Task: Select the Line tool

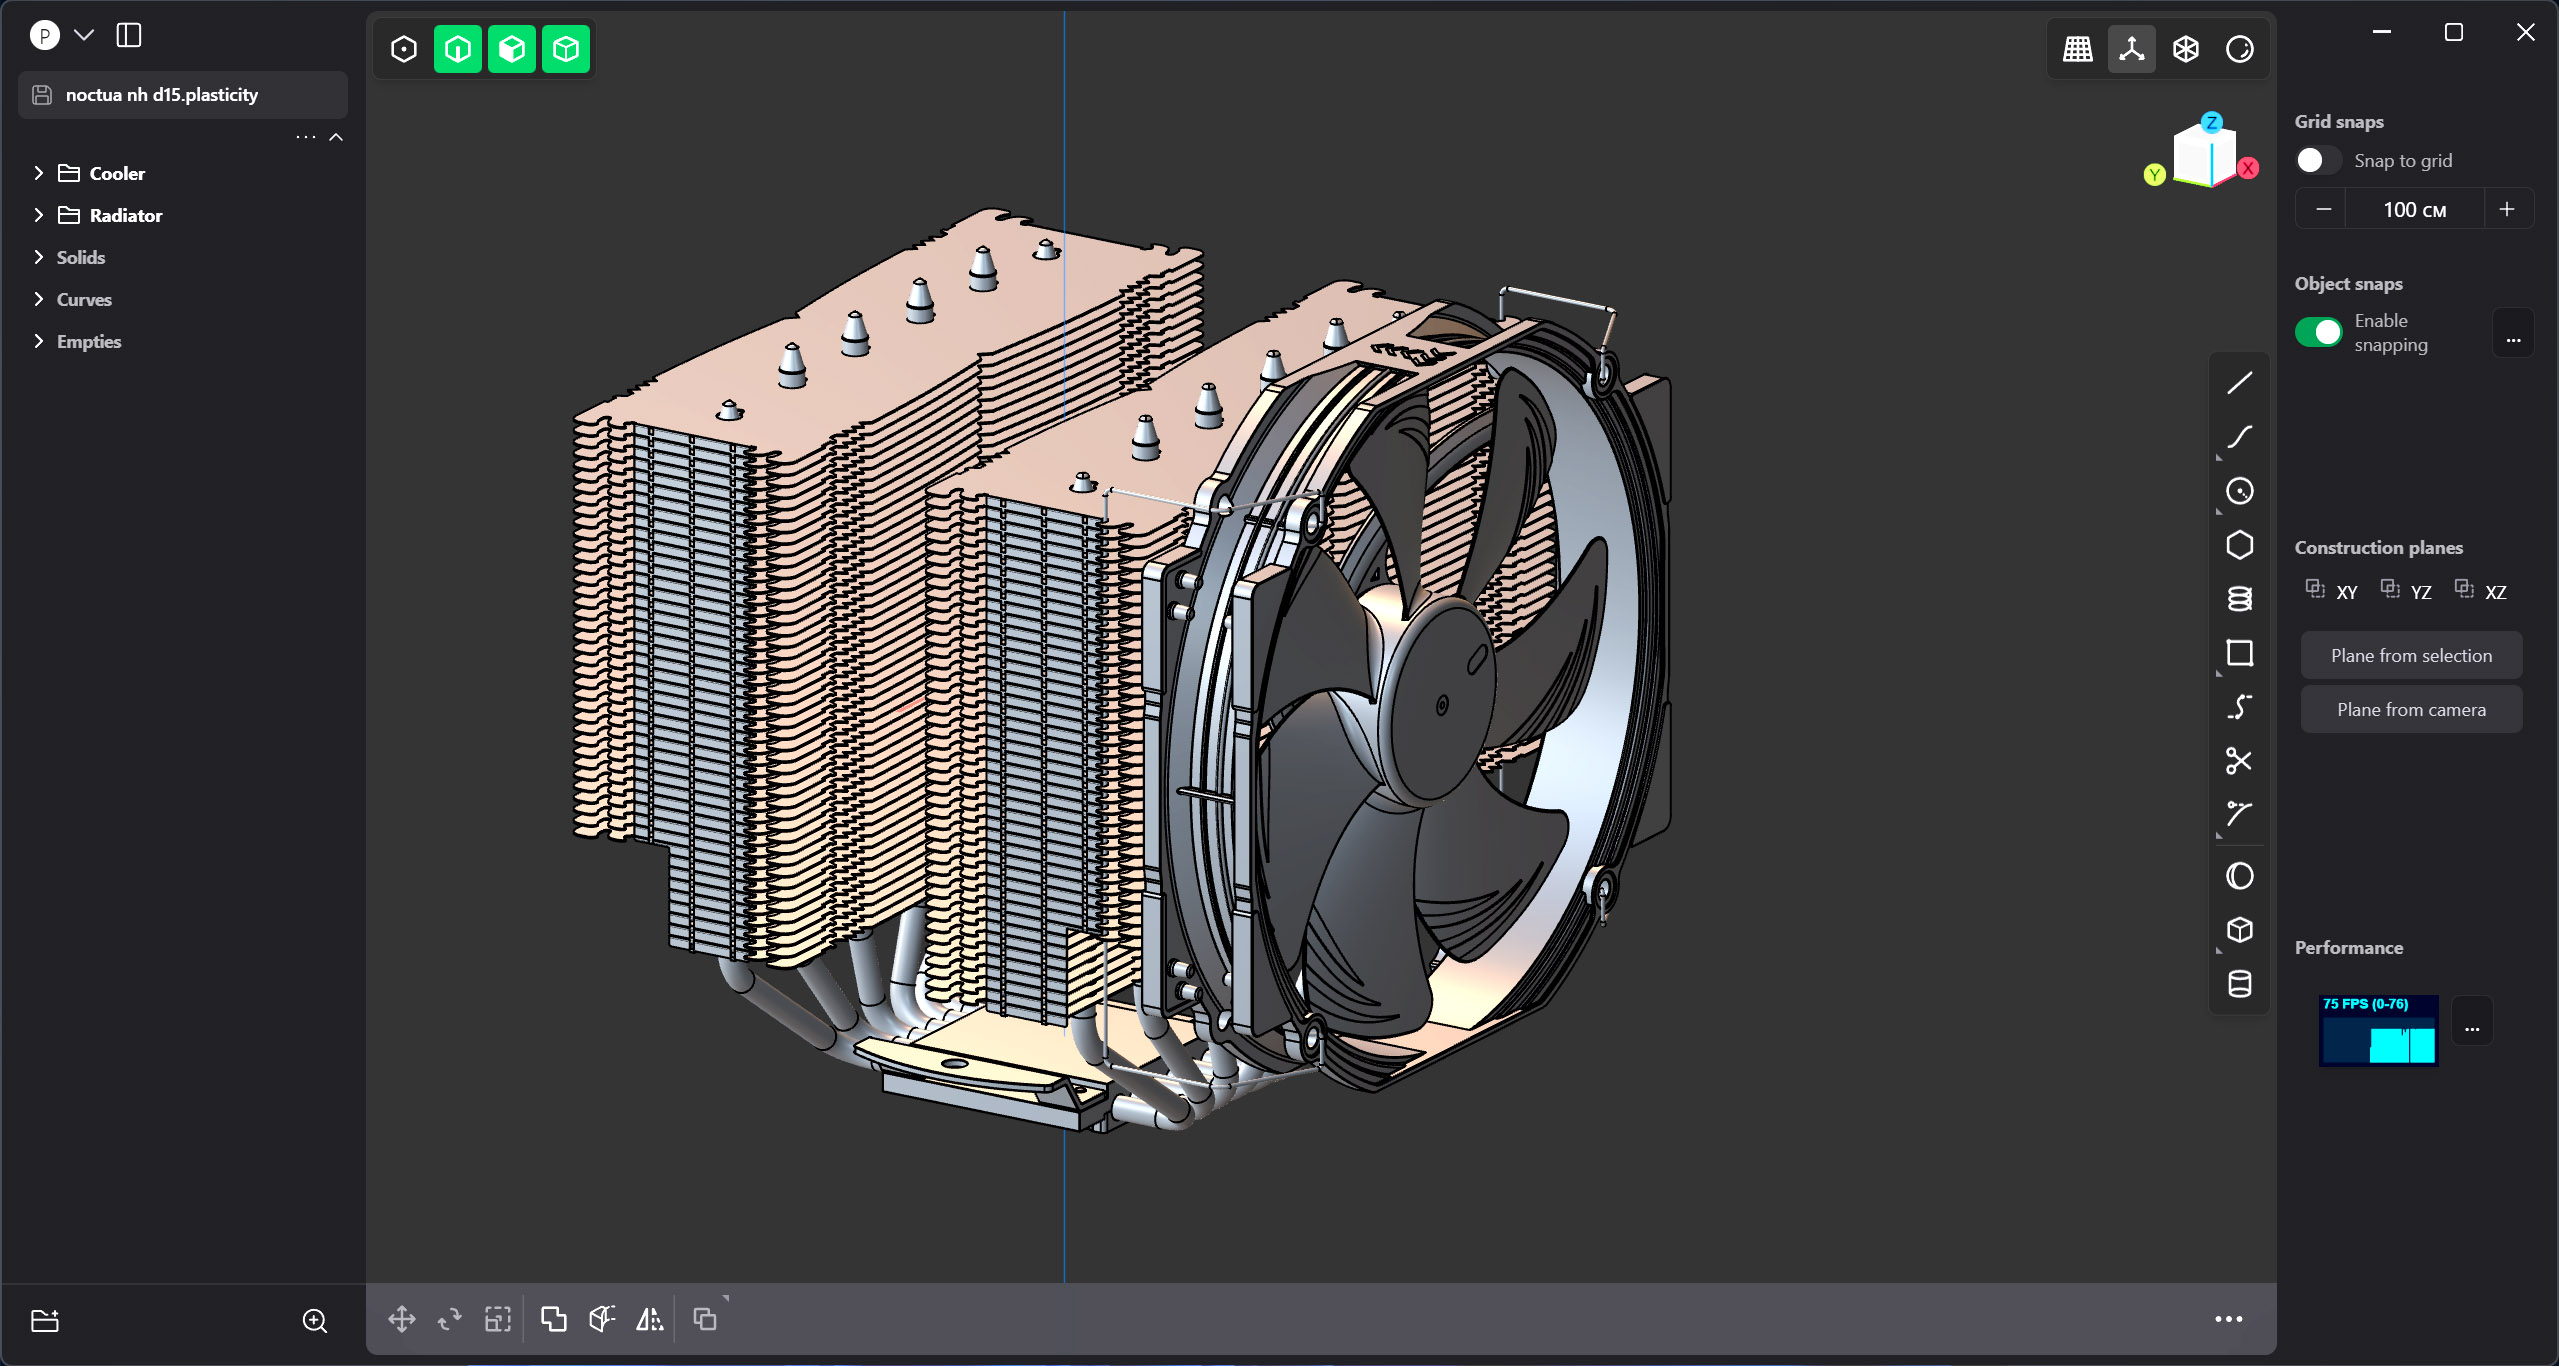Action: click(2239, 383)
